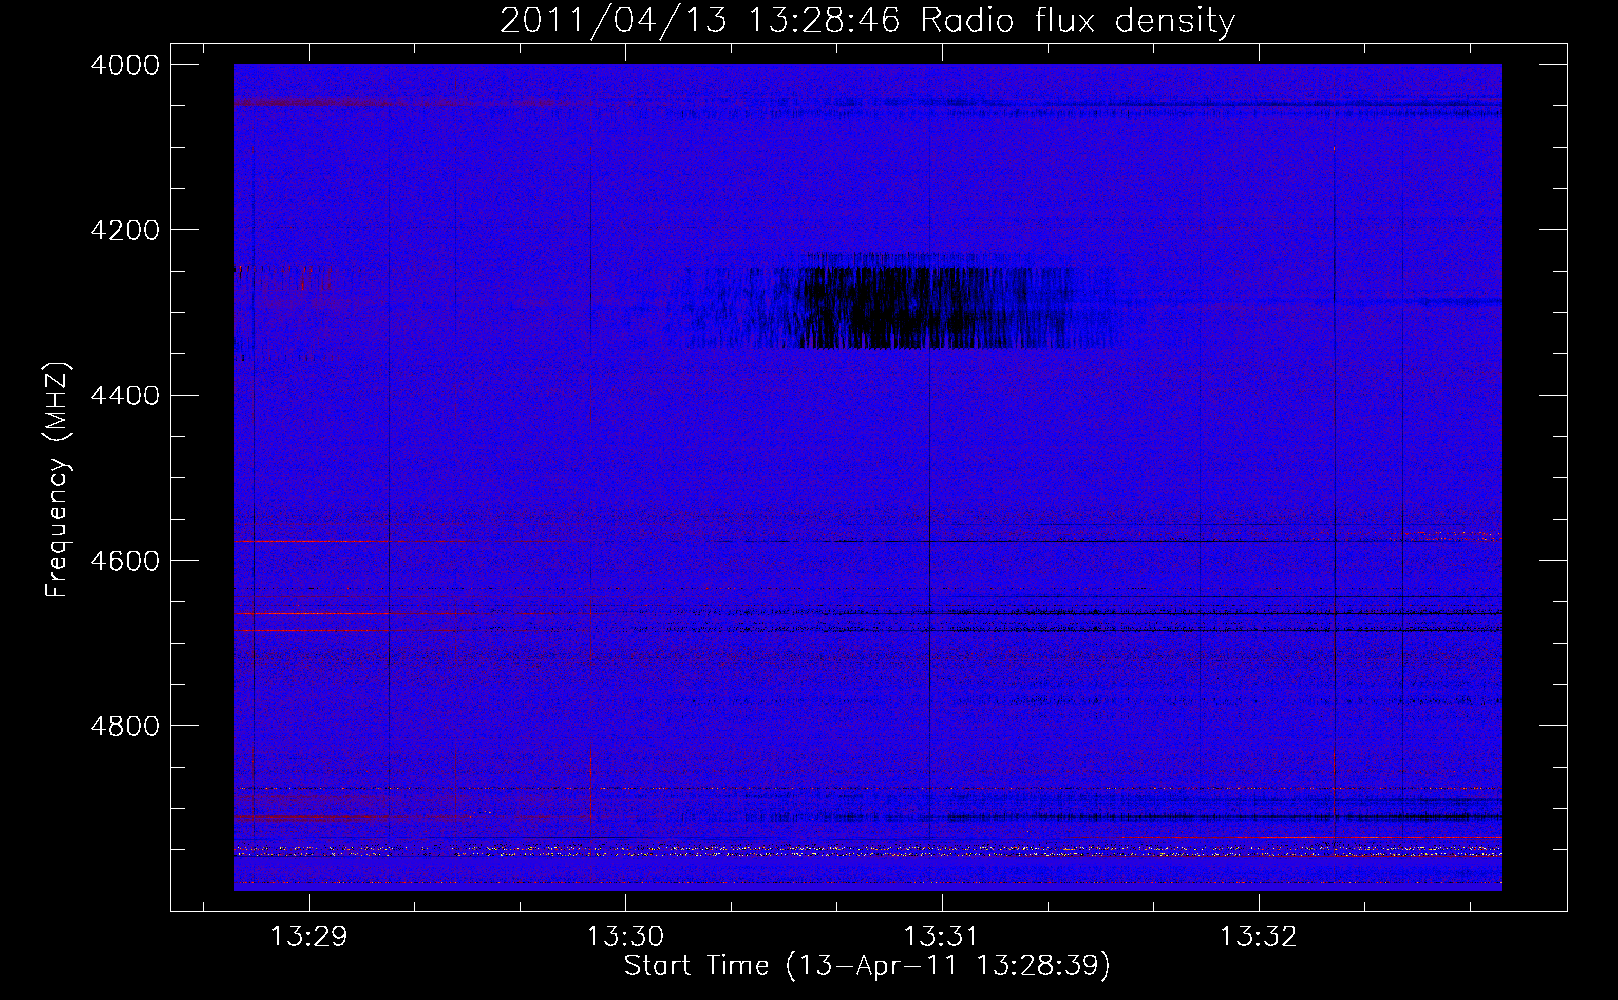This screenshot has height=1000, width=1618.
Task: Select the 4400 frequency axis label
Action: pos(125,395)
